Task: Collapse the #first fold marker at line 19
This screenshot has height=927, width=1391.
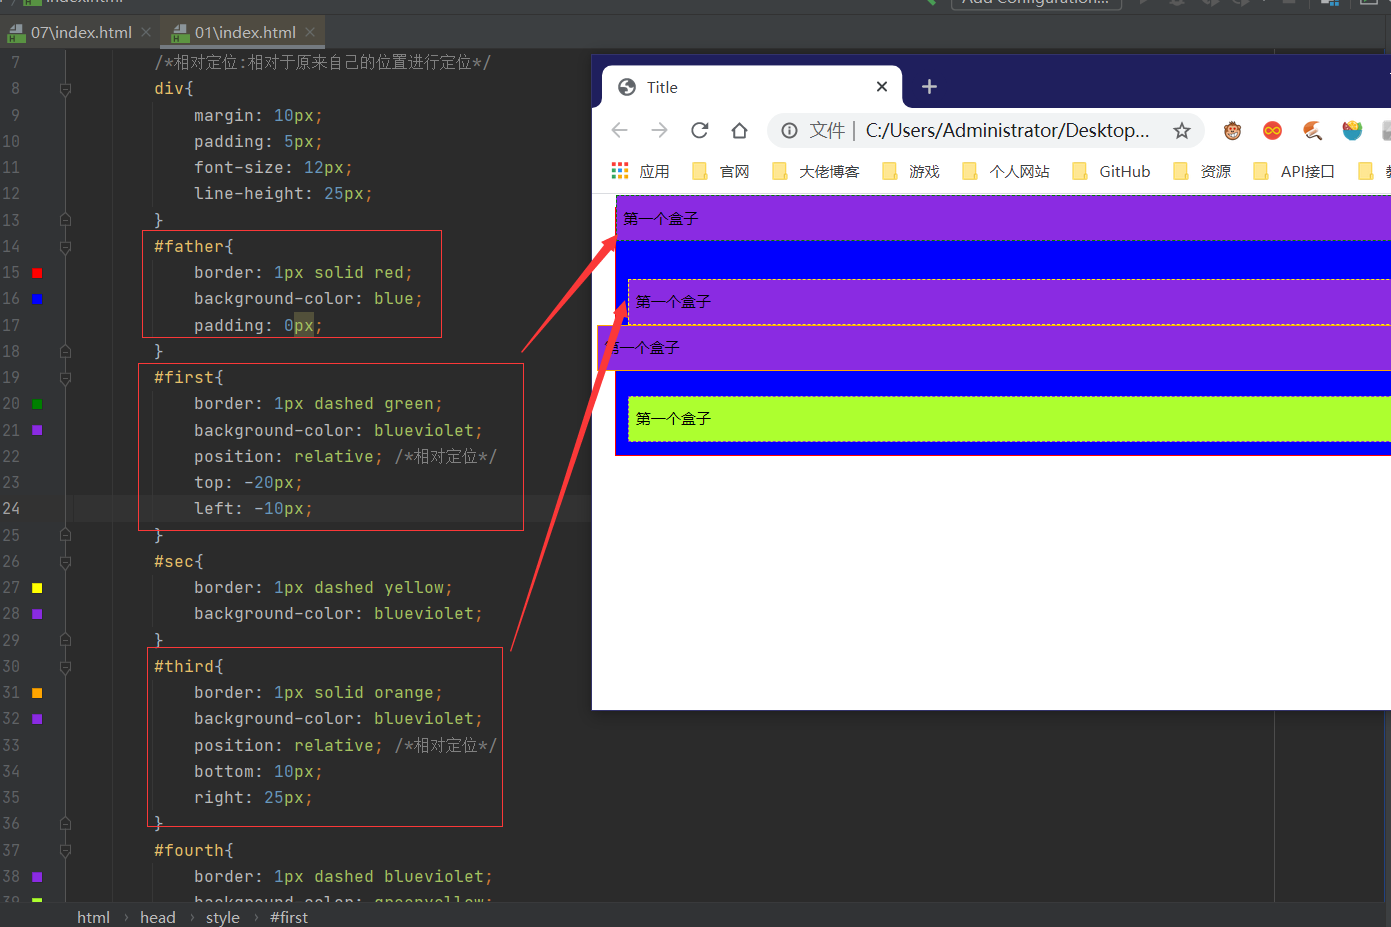Action: coord(65,378)
